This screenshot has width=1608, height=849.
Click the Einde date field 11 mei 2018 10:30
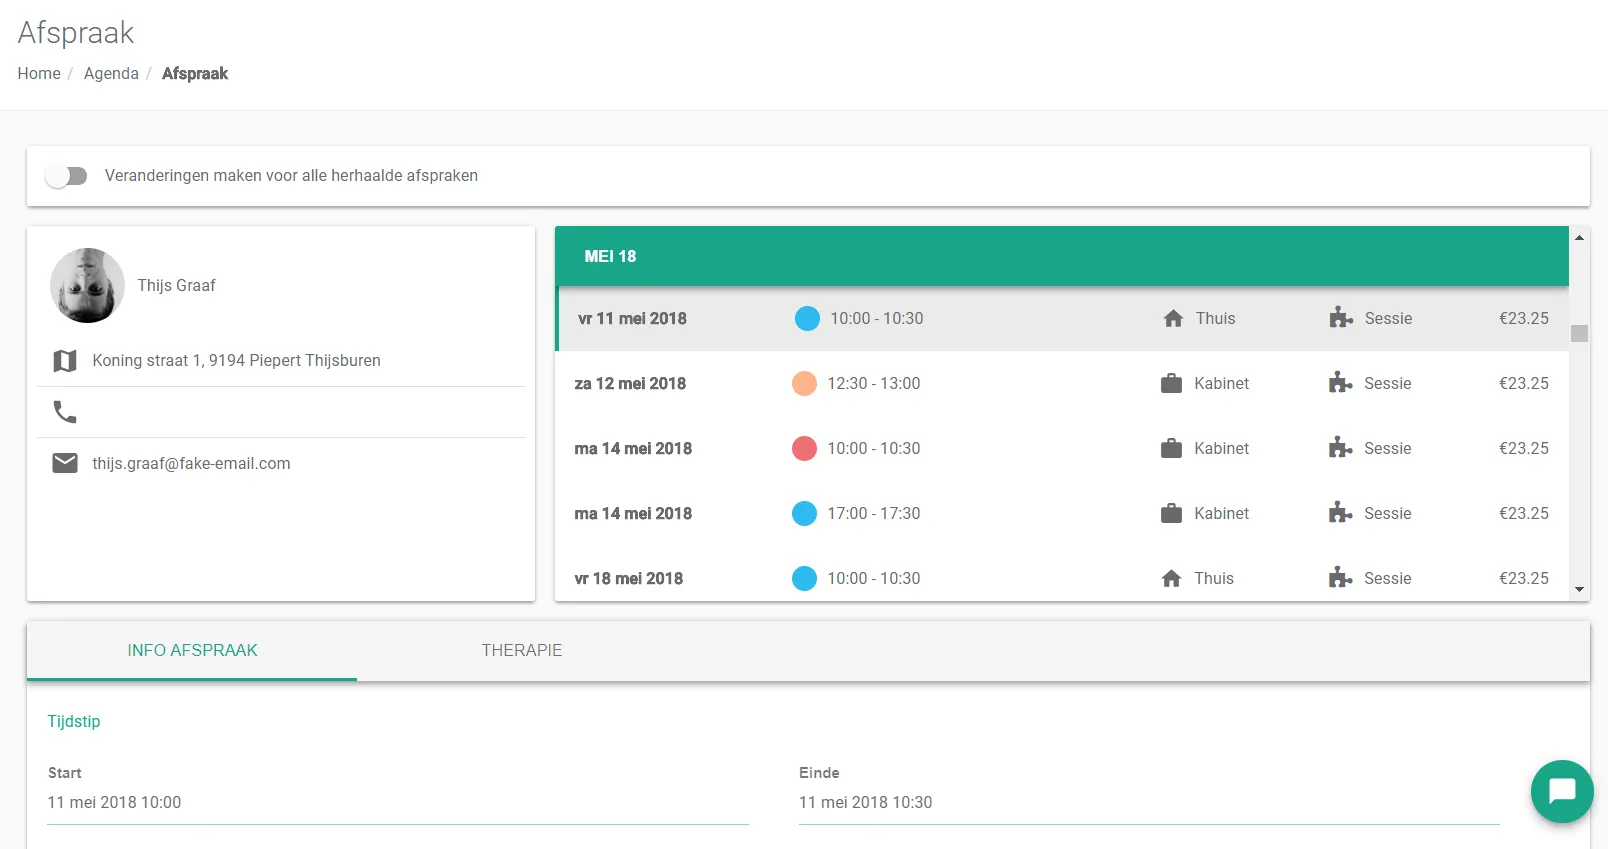[x=1149, y=803]
